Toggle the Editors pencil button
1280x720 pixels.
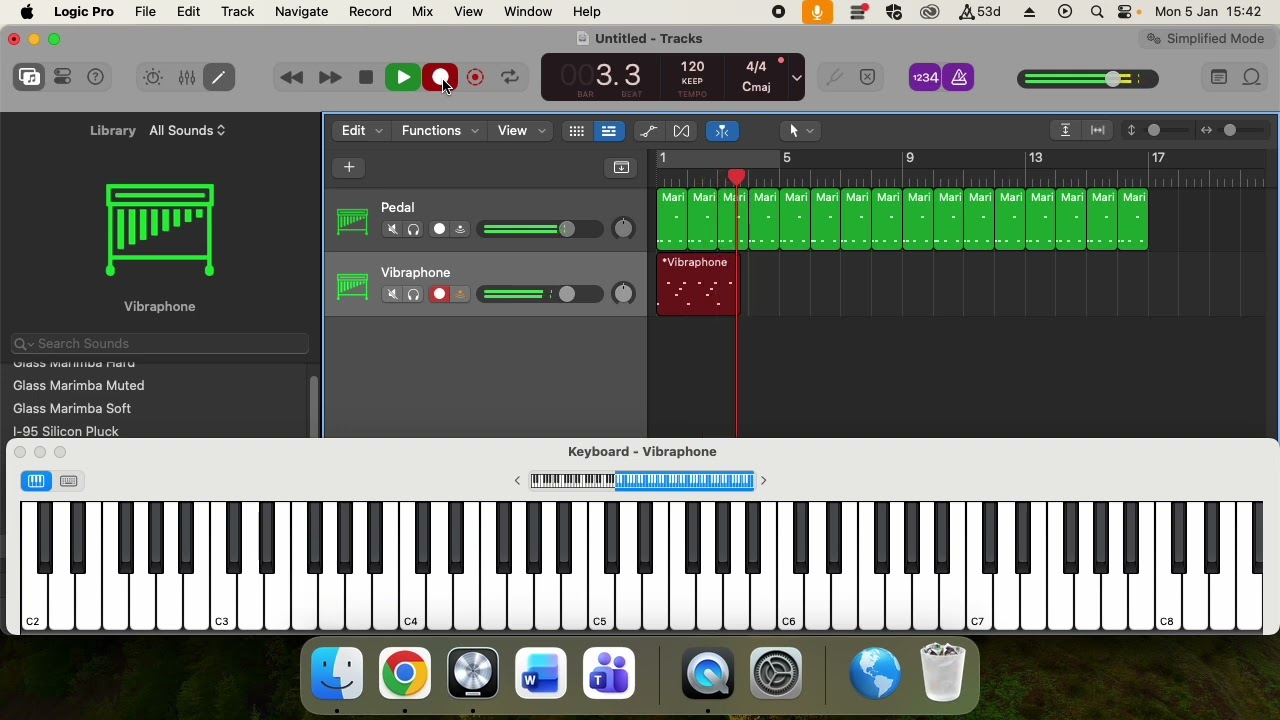click(x=219, y=77)
